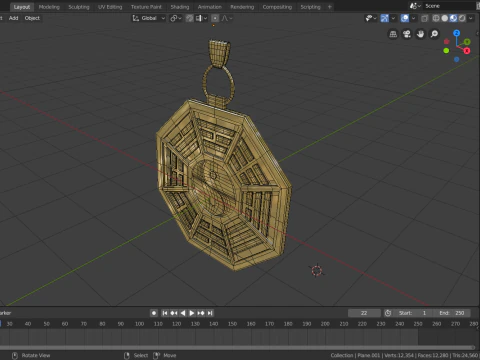
Task: Select wireframe viewport shading
Action: pyautogui.click(x=436, y=18)
